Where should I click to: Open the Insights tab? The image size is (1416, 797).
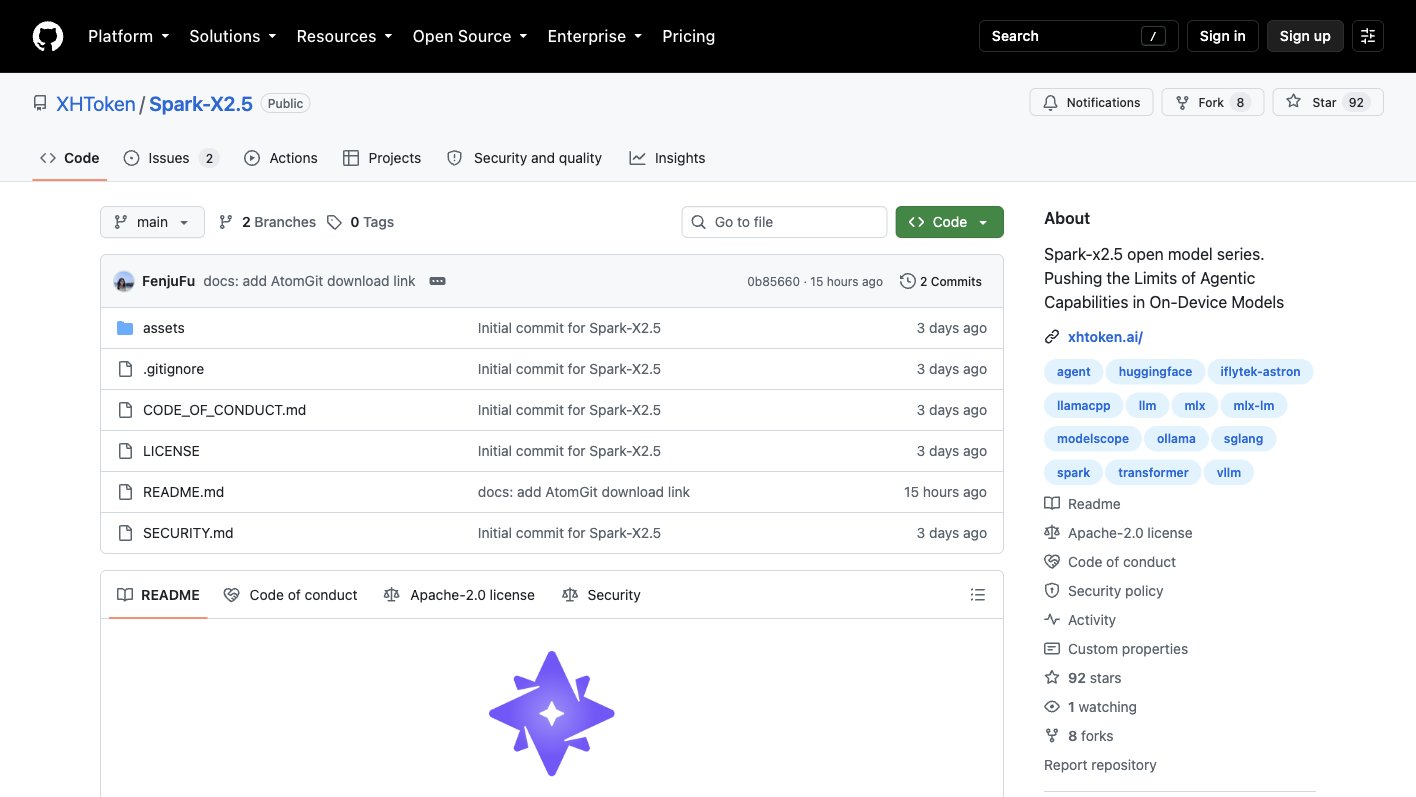tap(667, 158)
